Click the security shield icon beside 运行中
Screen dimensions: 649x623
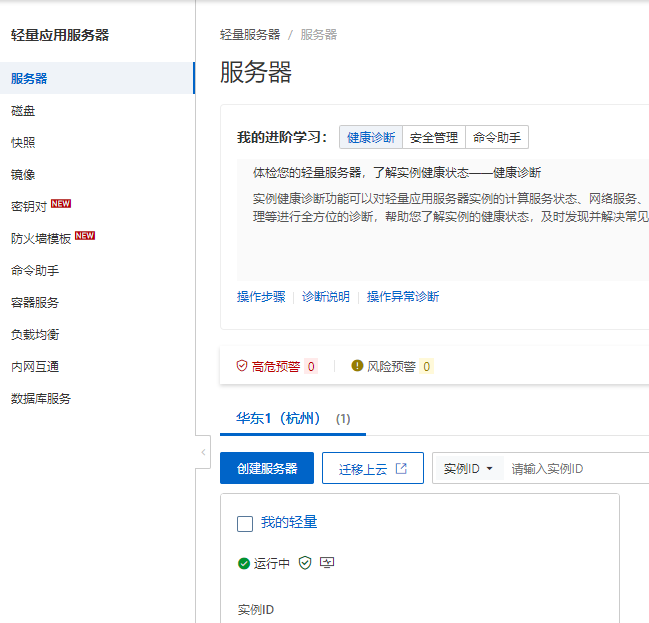tap(305, 563)
